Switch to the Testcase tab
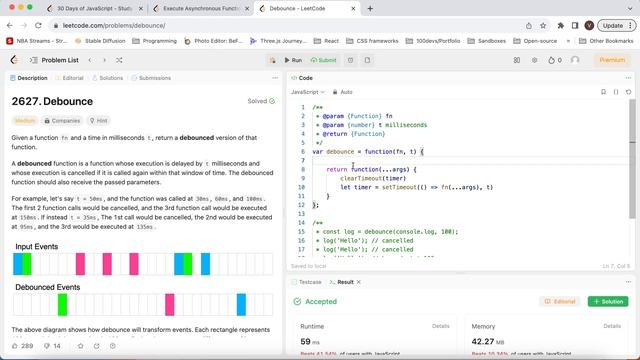This screenshot has width=640, height=360. click(x=307, y=282)
